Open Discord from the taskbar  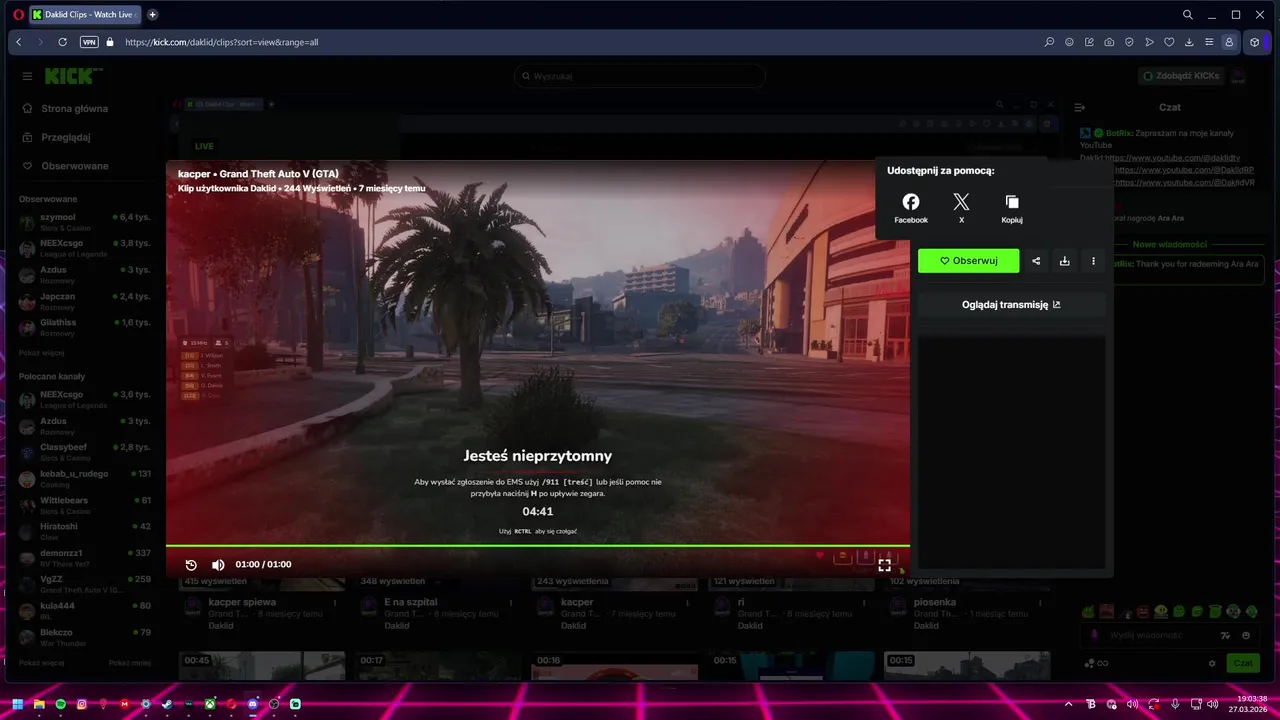click(x=252, y=704)
